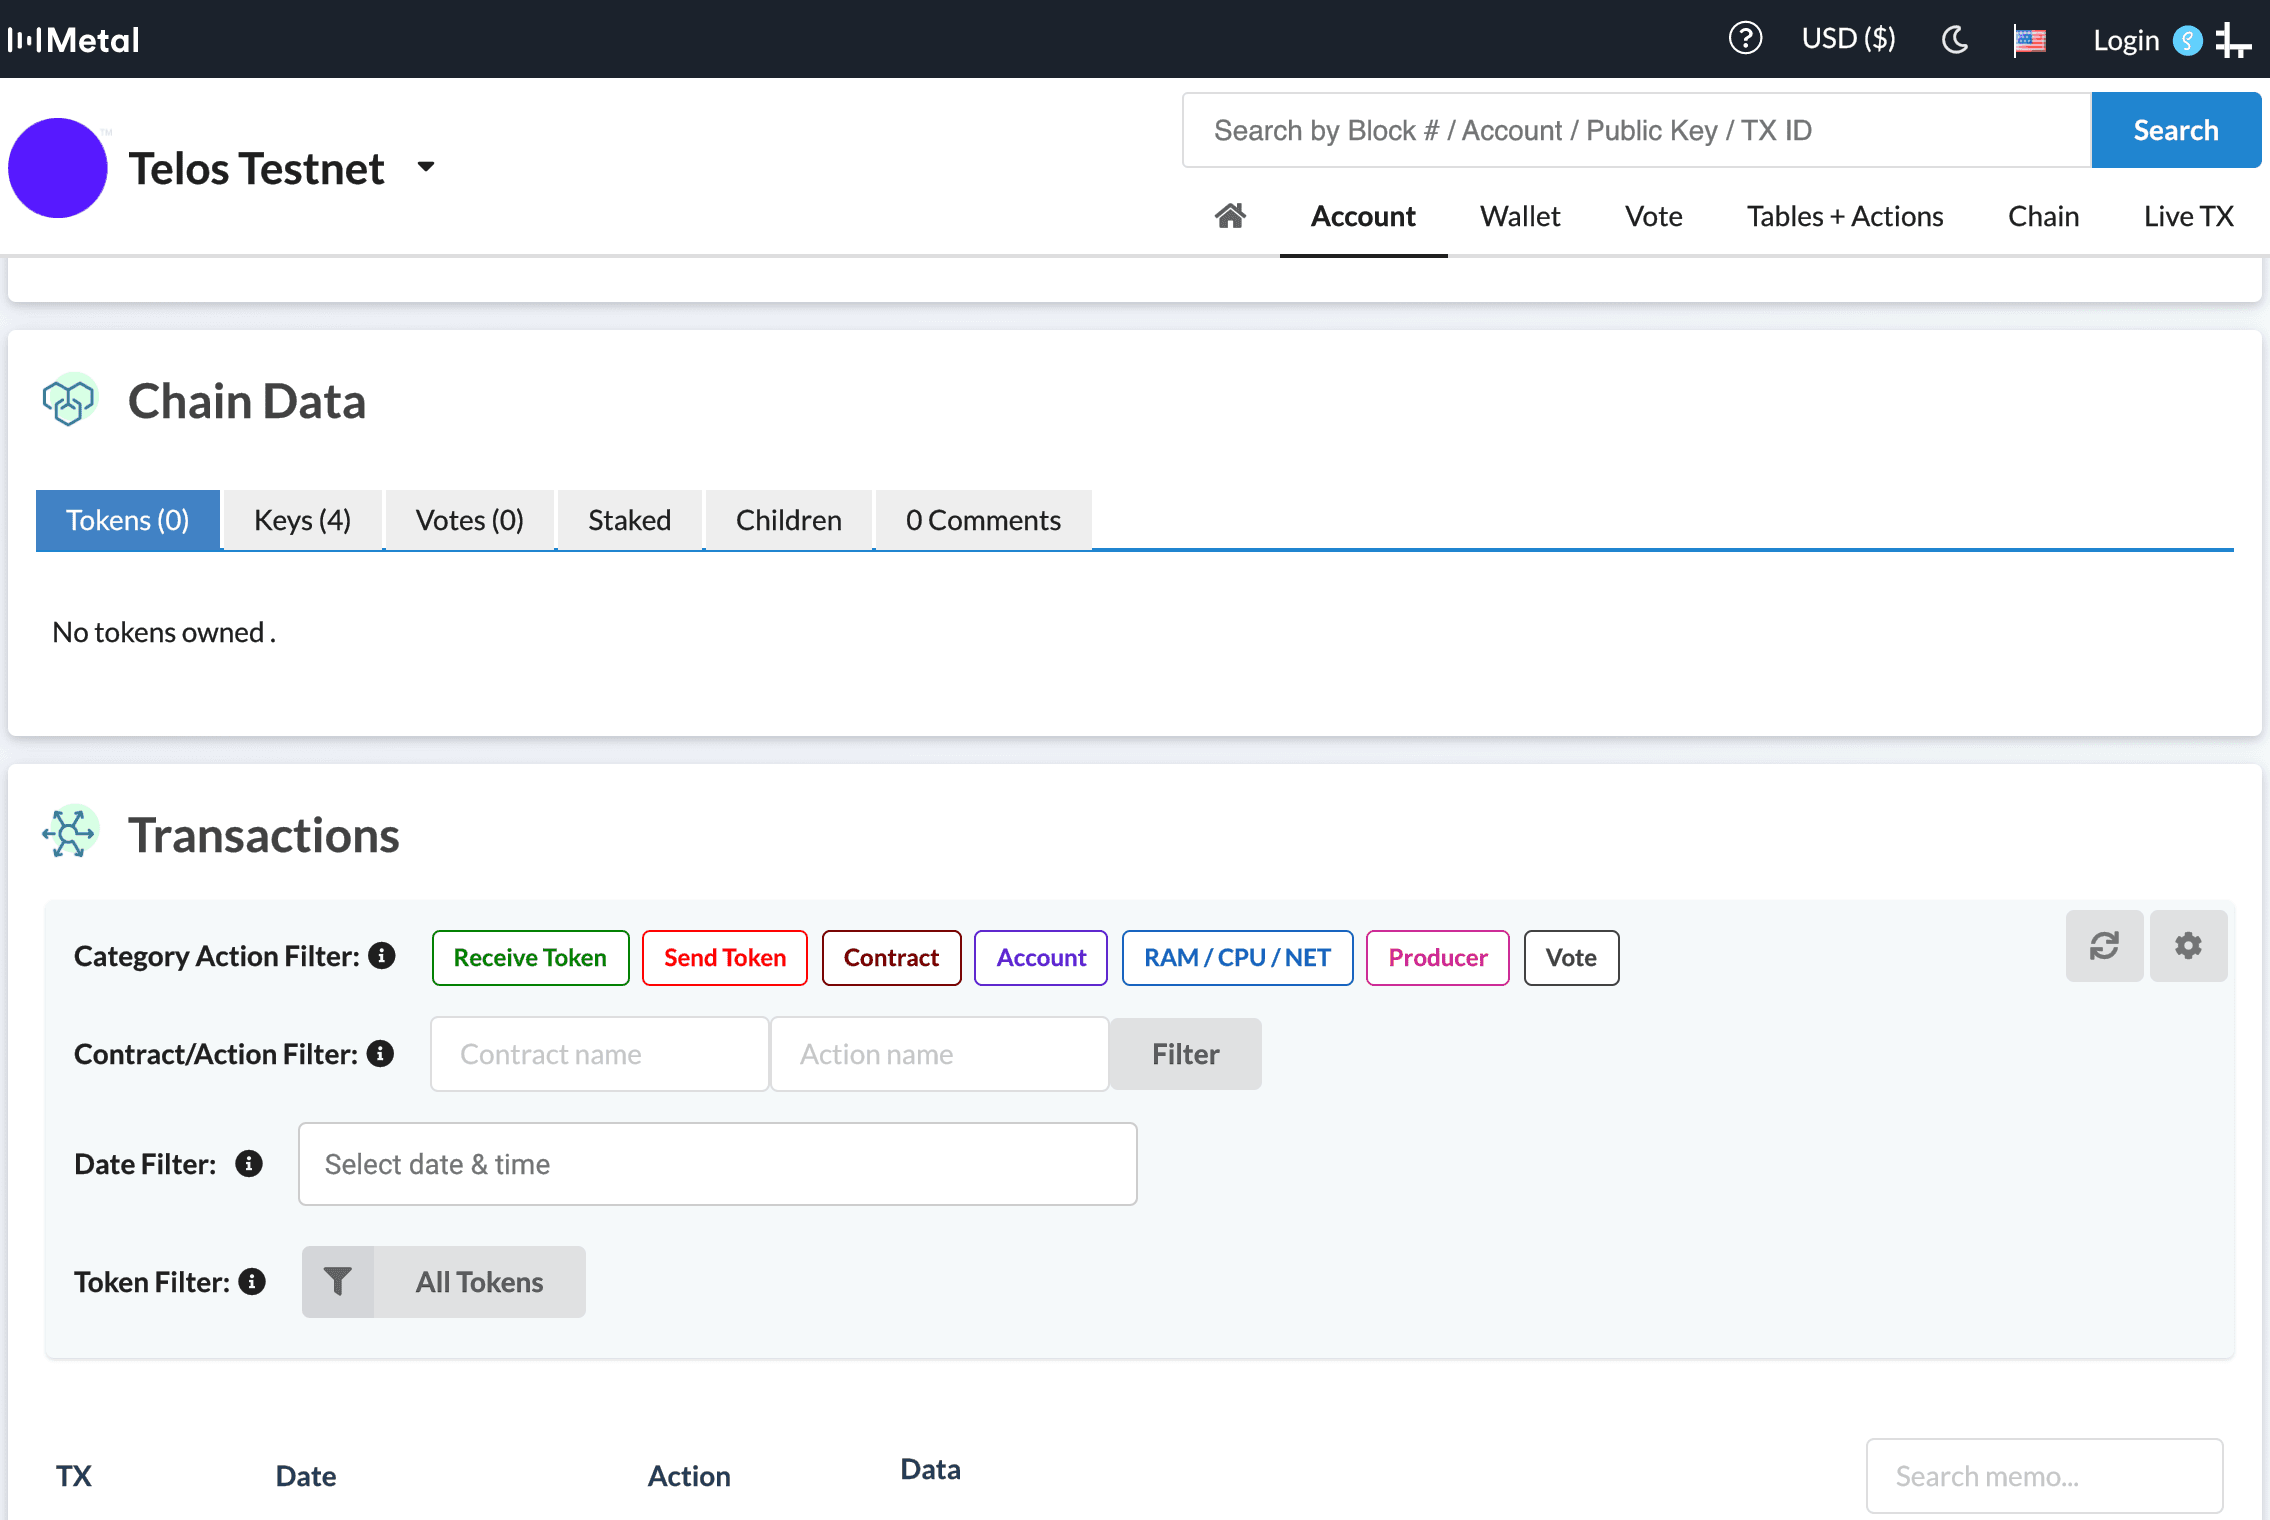This screenshot has height=1520, width=2270.
Task: Toggle dark mode with moon icon
Action: [x=1955, y=40]
